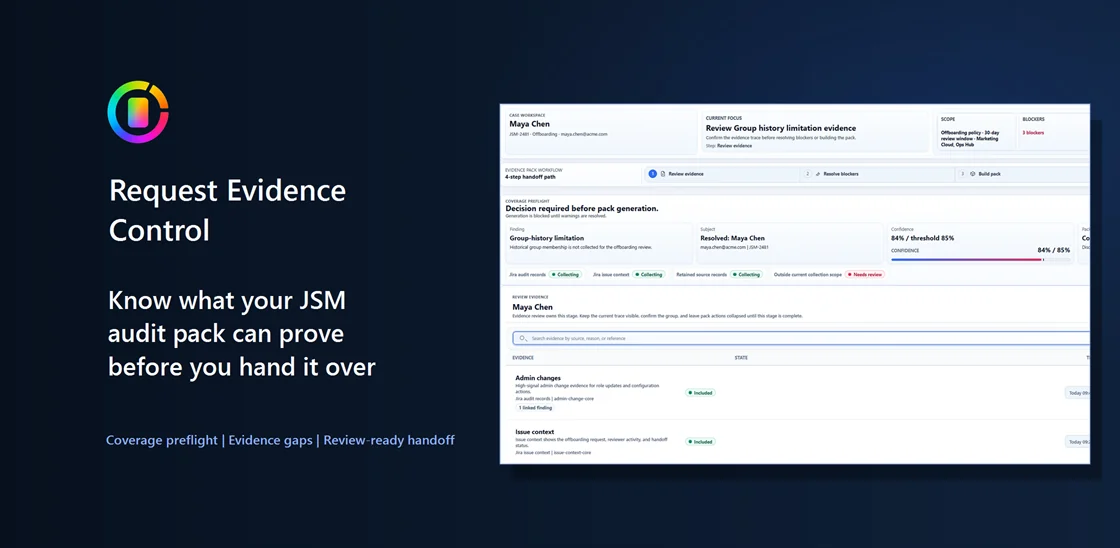
Task: Click Collecting badge for Retained source records
Action: tap(746, 274)
